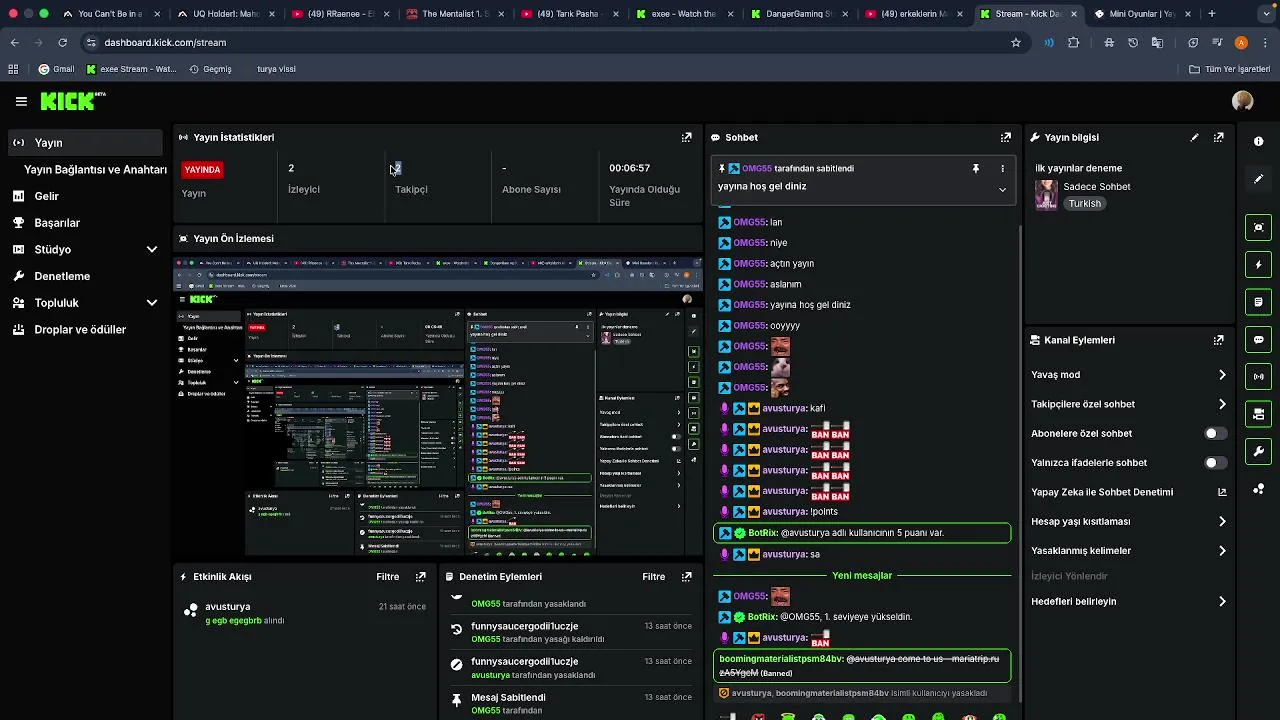Click the Turkish language tag
The width and height of the screenshot is (1280, 720).
pyautogui.click(x=1084, y=204)
